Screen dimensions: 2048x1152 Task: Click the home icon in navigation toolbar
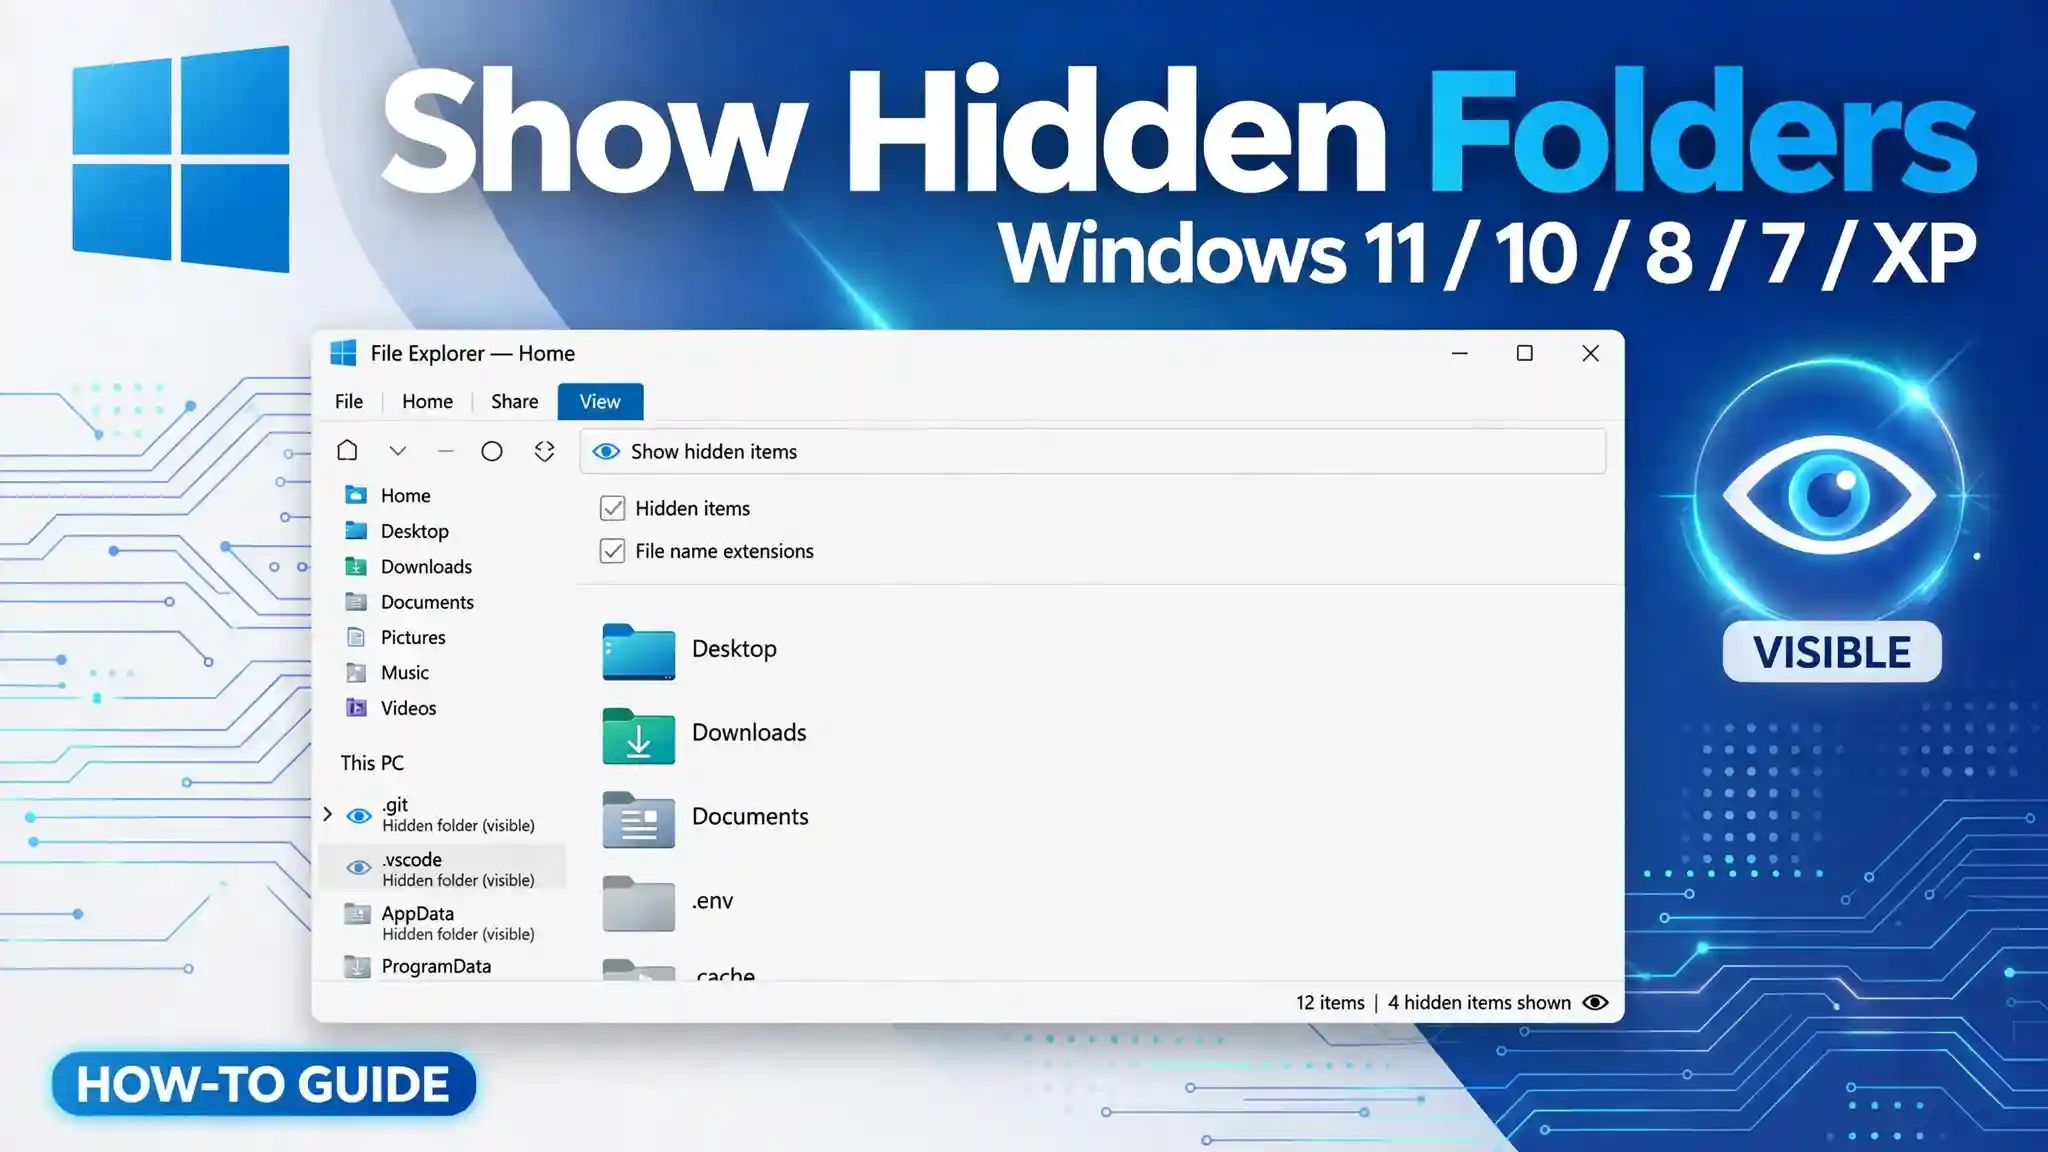tap(347, 450)
